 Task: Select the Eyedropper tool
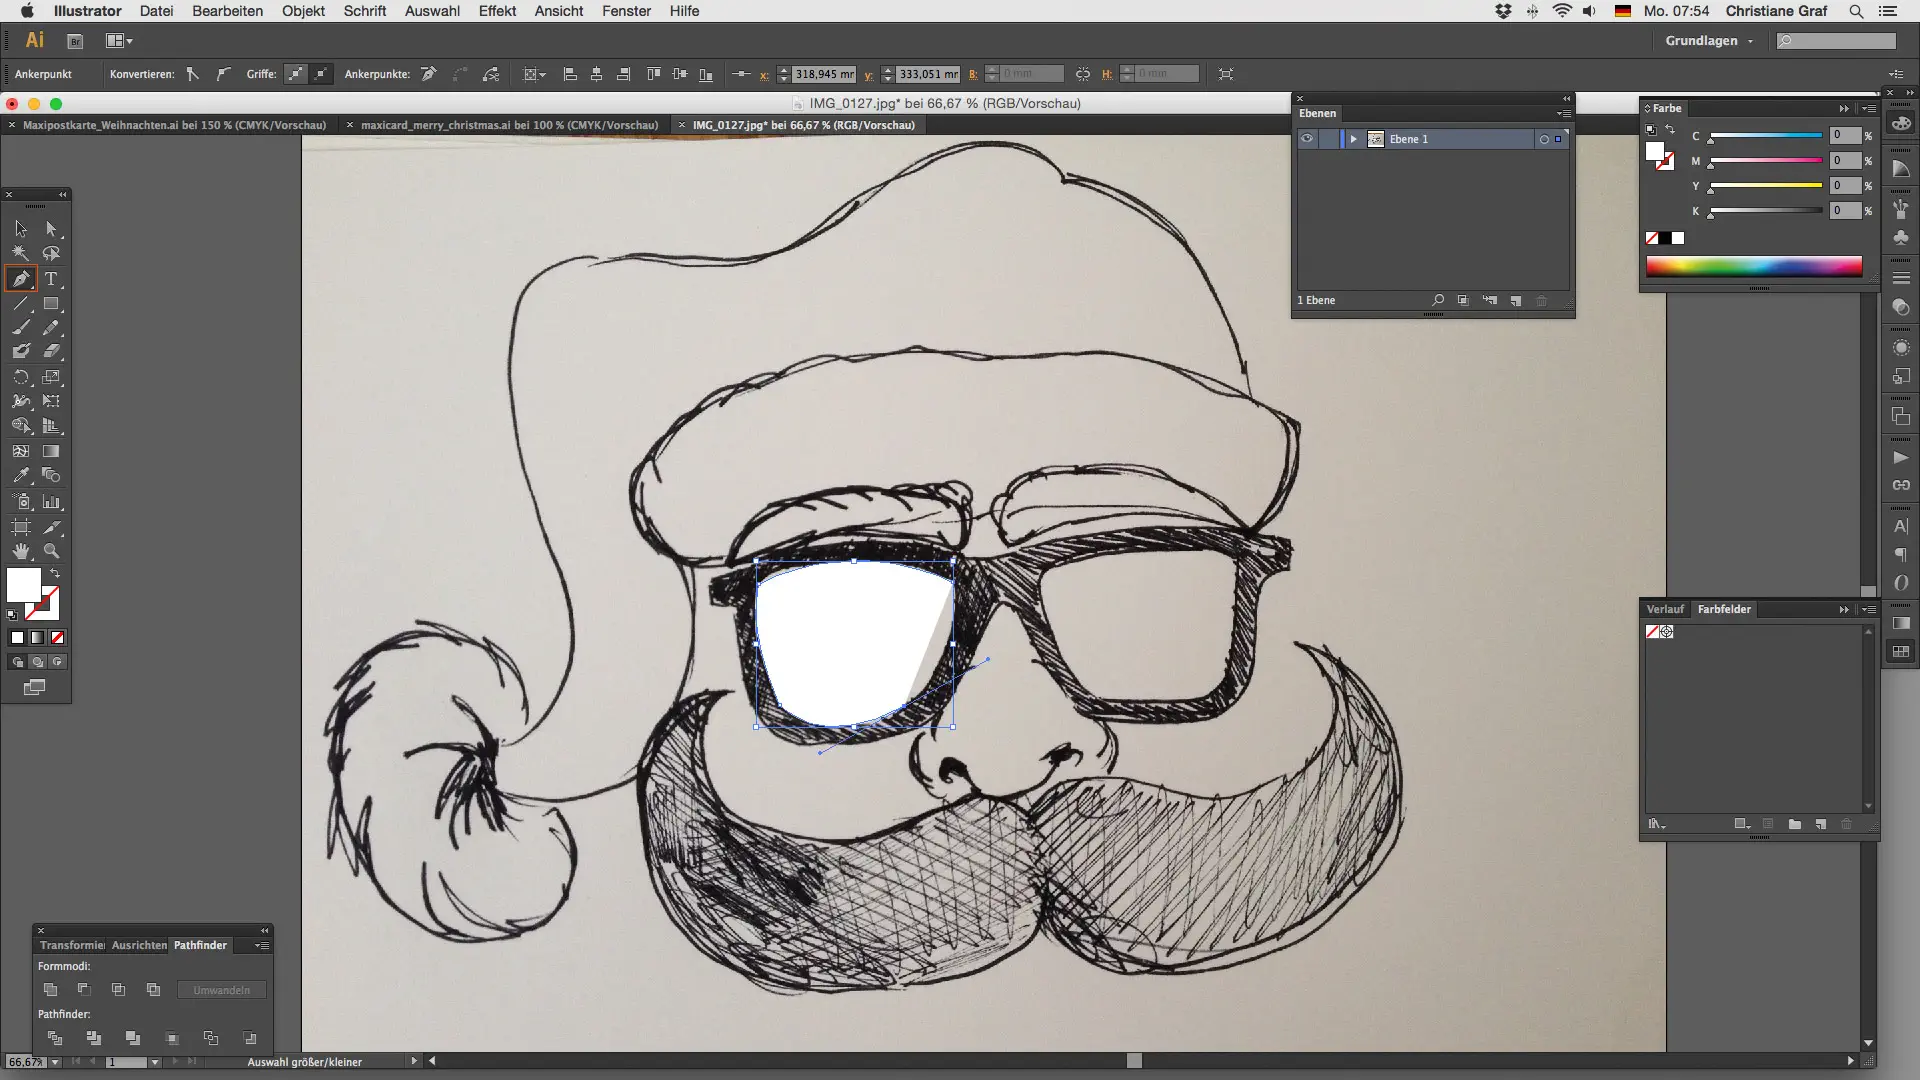(x=20, y=476)
